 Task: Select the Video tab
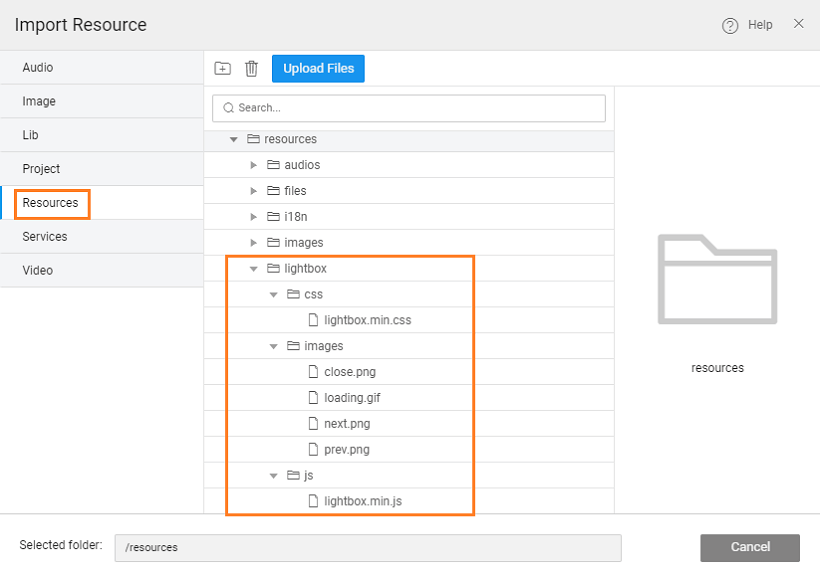pyautogui.click(x=38, y=271)
